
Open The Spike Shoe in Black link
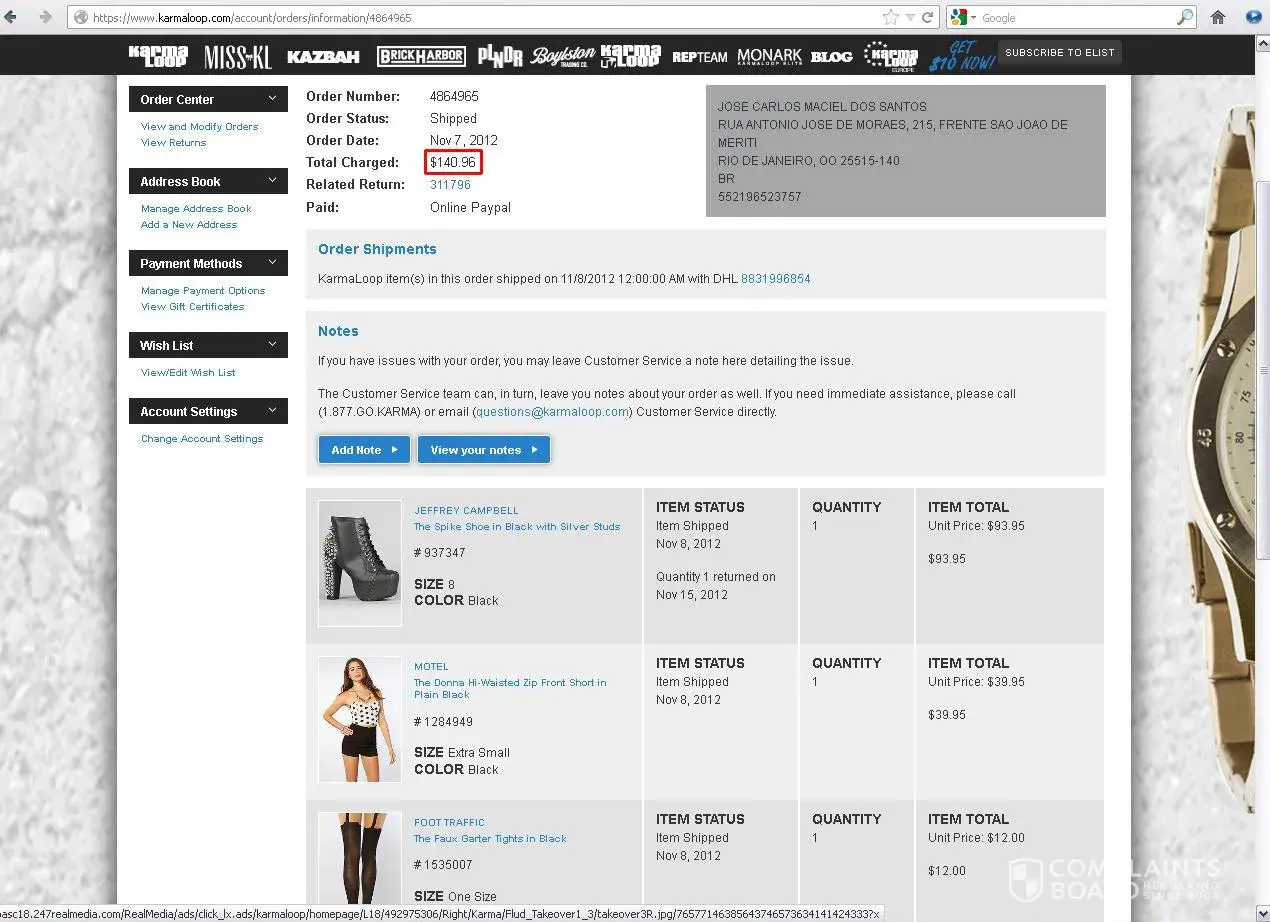click(517, 527)
